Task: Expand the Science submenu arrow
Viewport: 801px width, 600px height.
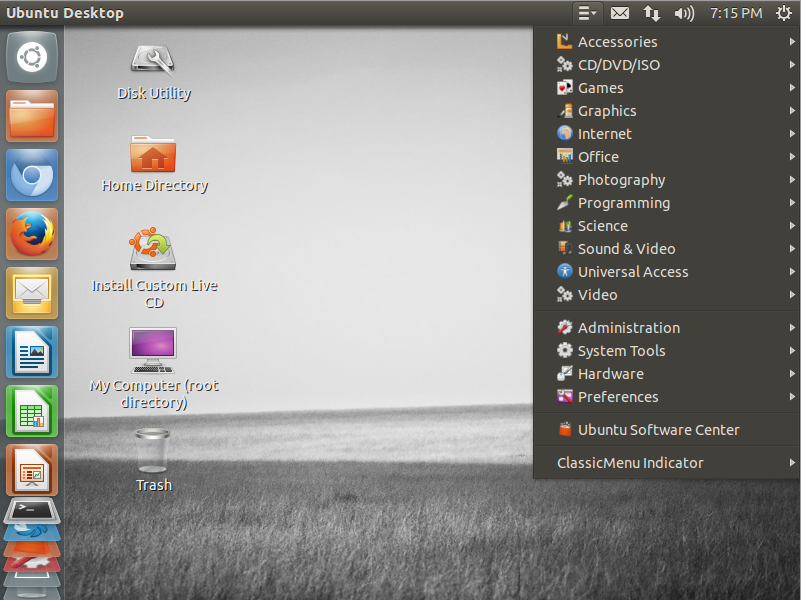Action: 792,226
